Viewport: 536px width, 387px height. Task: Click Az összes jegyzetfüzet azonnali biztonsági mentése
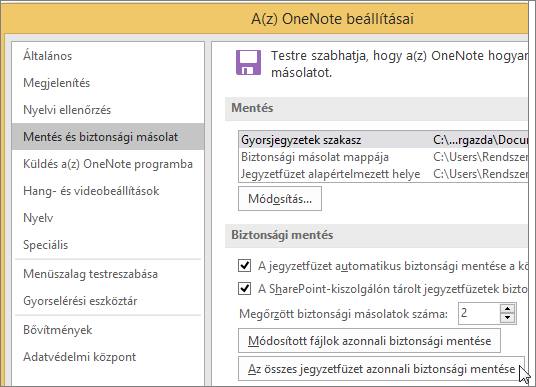click(381, 369)
